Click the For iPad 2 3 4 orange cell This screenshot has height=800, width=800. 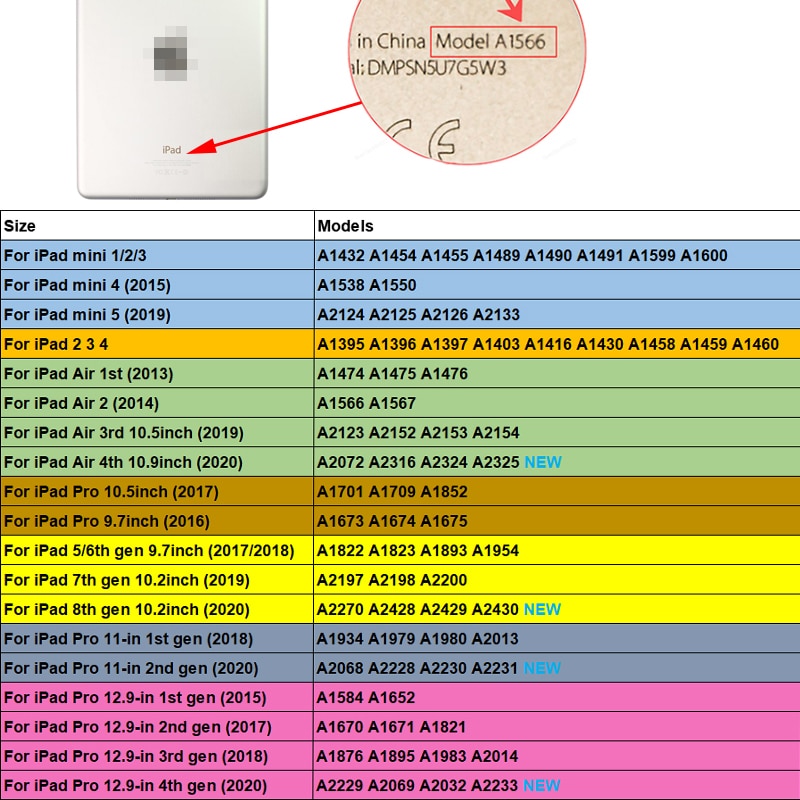(x=157, y=344)
